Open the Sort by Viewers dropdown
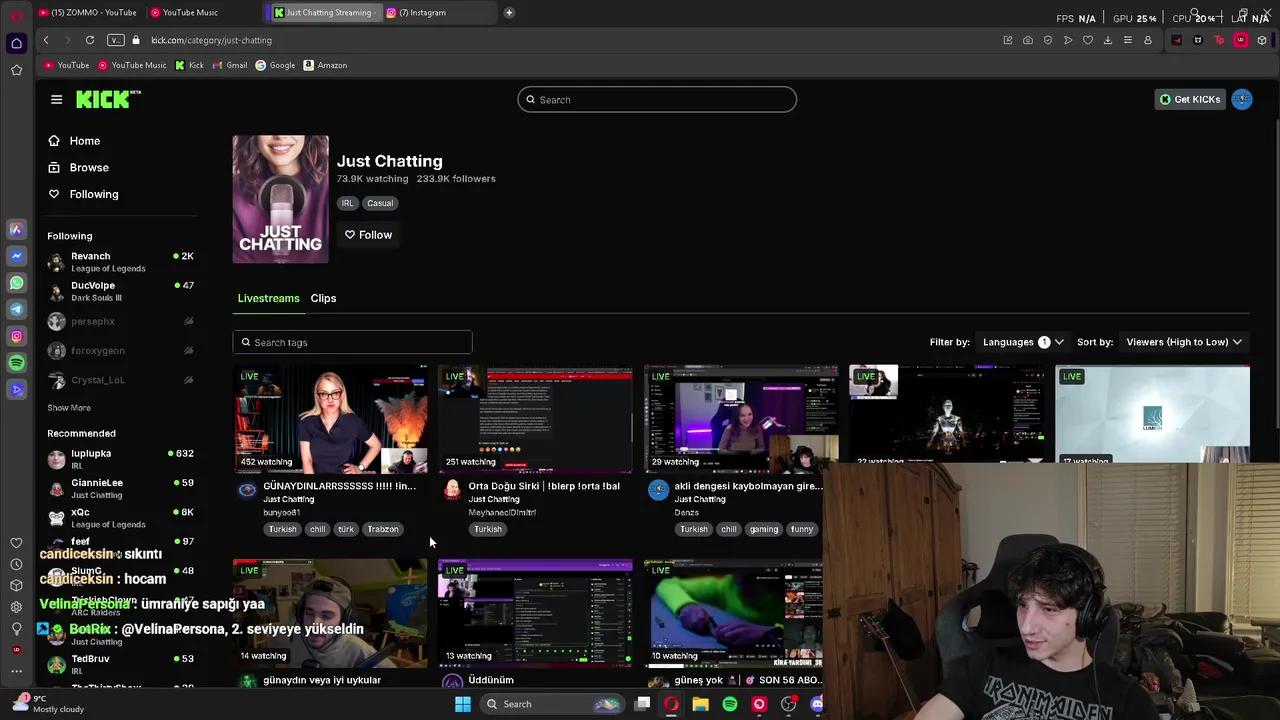This screenshot has height=720, width=1280. (1184, 342)
